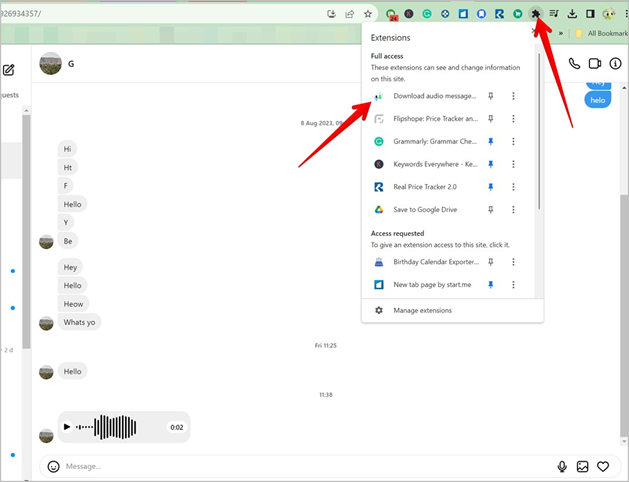
Task: Click the share page icon in address bar
Action: coord(349,14)
